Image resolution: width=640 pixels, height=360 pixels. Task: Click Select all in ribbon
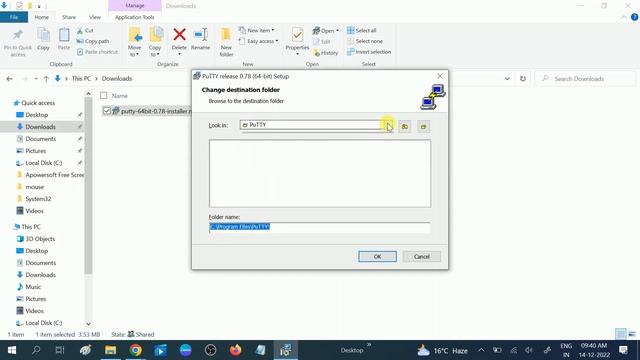click(x=362, y=31)
